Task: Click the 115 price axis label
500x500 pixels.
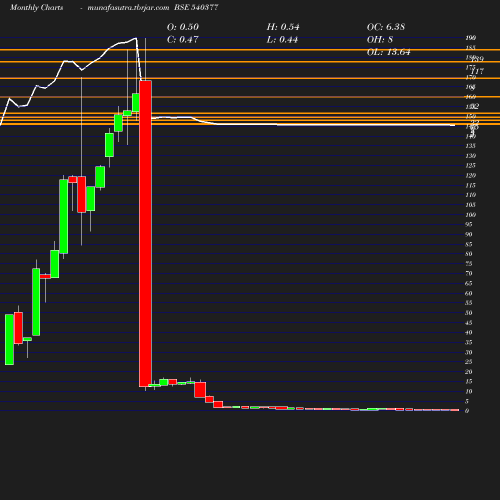Action: pos(471,185)
